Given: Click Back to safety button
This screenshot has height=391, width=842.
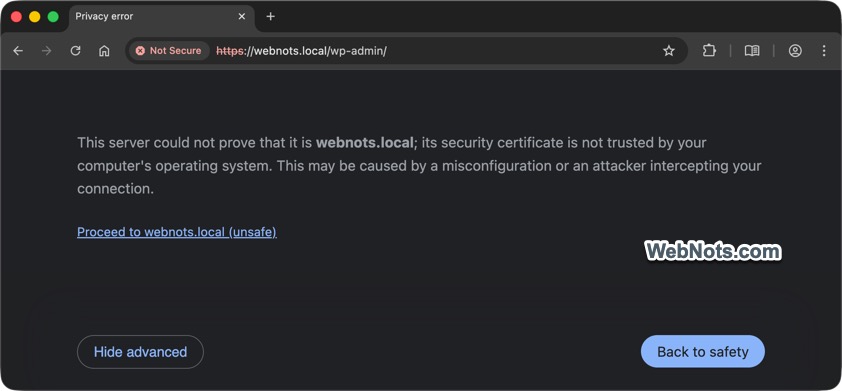Looking at the screenshot, I should click(x=703, y=352).
